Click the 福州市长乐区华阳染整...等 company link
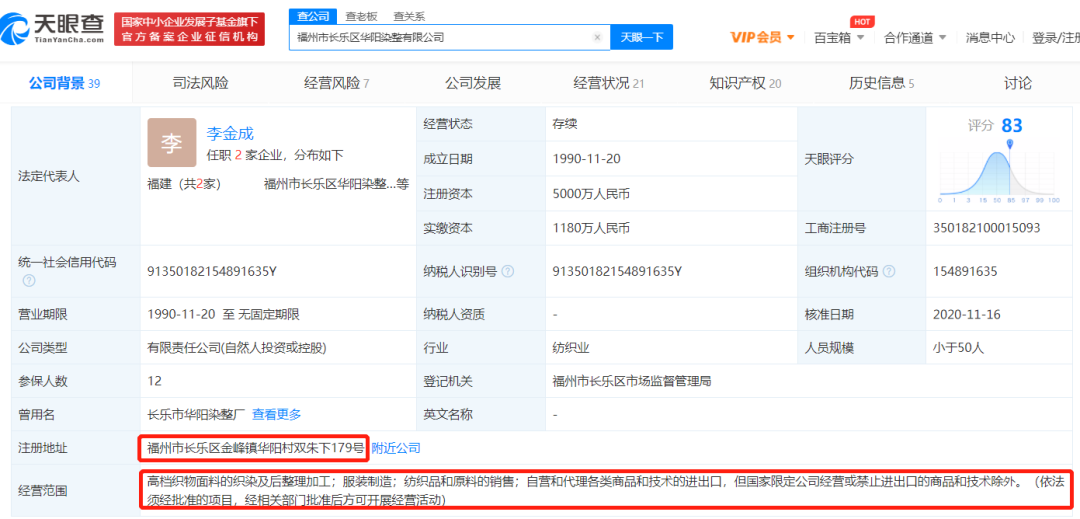The height and width of the screenshot is (519, 1080). (336, 184)
